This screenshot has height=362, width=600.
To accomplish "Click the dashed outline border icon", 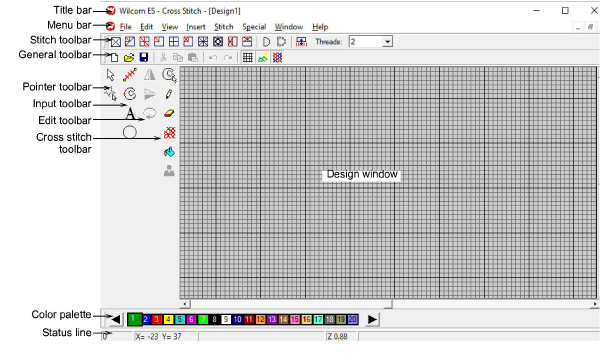I will (281, 42).
